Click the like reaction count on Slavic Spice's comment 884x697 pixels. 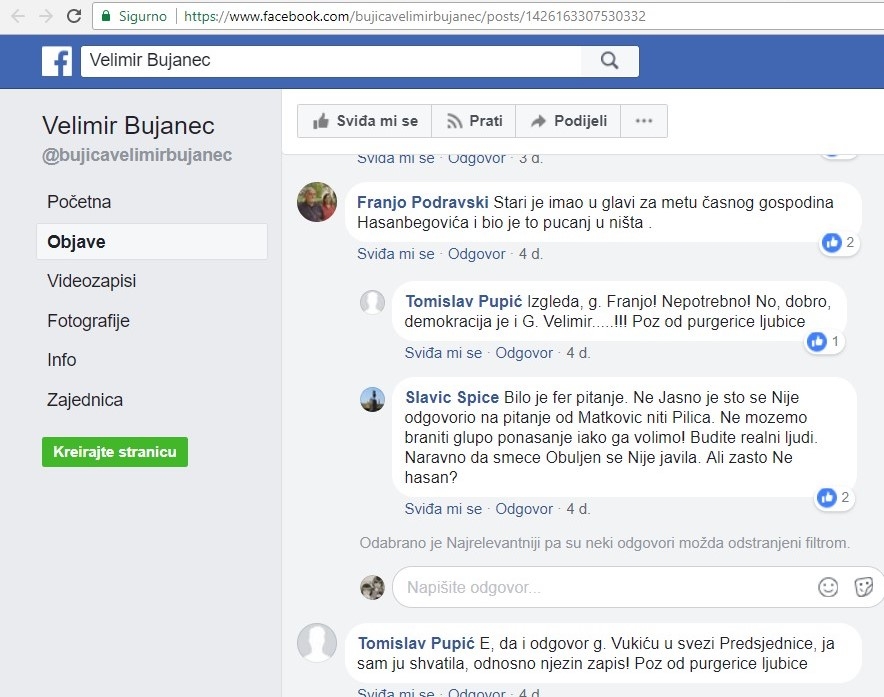point(834,497)
